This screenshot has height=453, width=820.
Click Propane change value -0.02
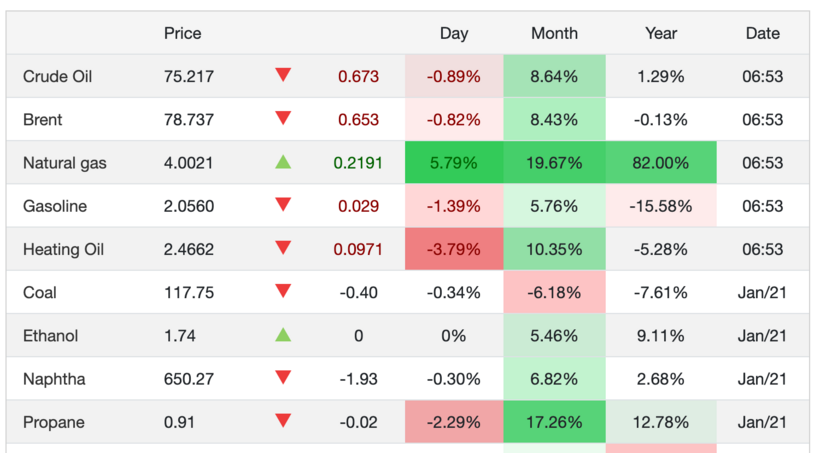tap(358, 422)
